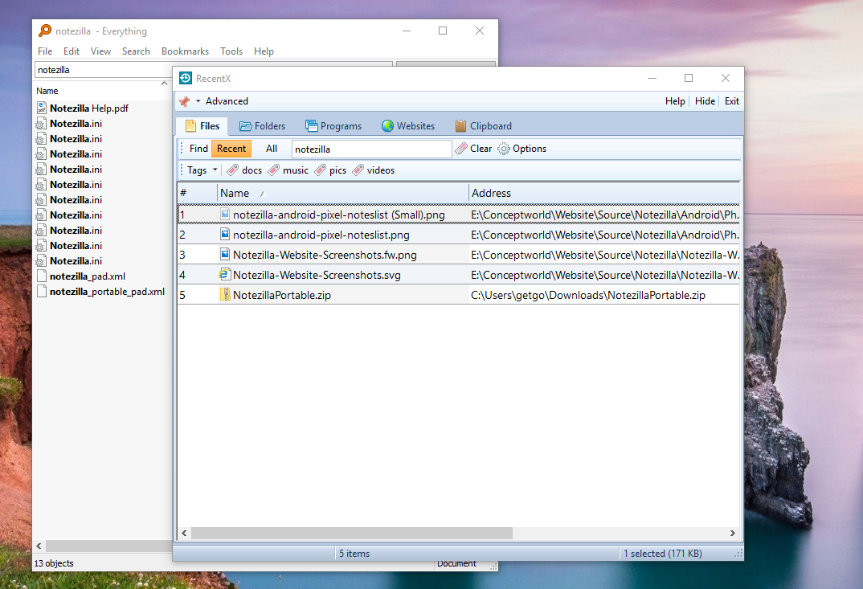Toggle the Recent filter button
863x589 pixels.
[231, 149]
